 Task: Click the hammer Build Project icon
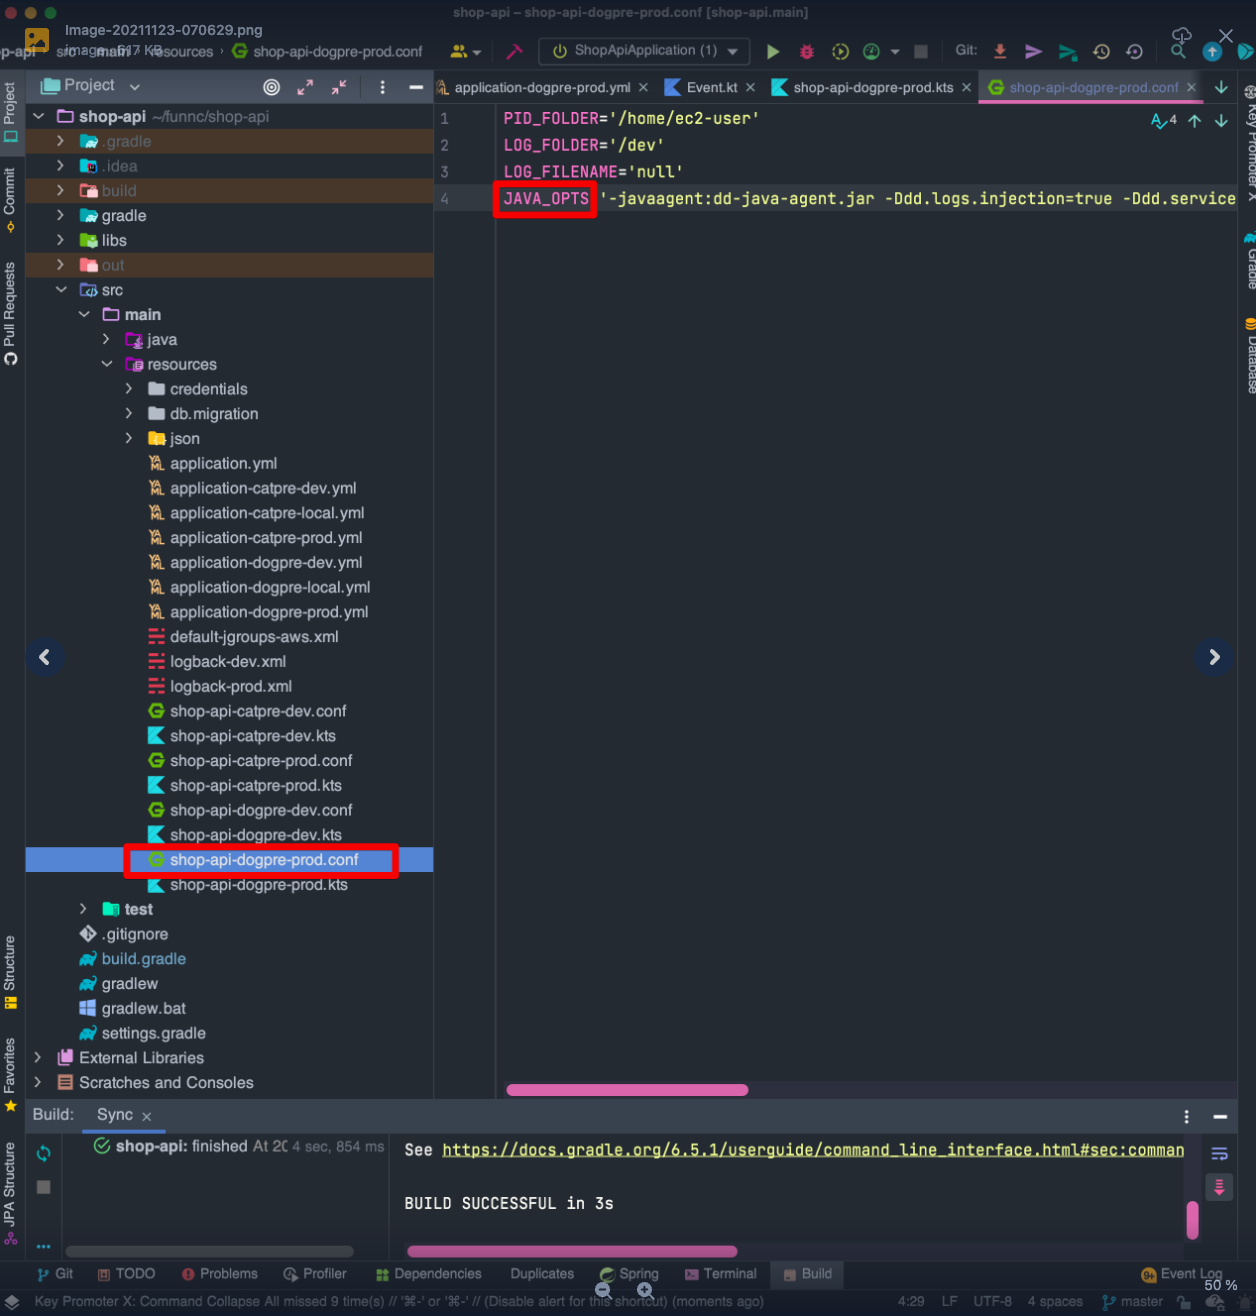click(x=514, y=51)
